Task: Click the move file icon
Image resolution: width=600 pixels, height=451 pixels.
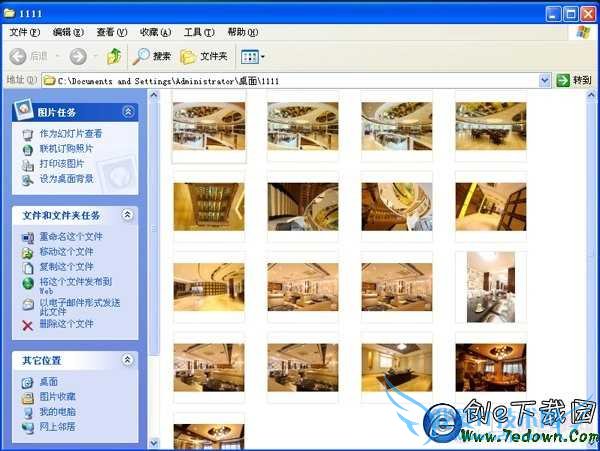Action: (x=28, y=253)
